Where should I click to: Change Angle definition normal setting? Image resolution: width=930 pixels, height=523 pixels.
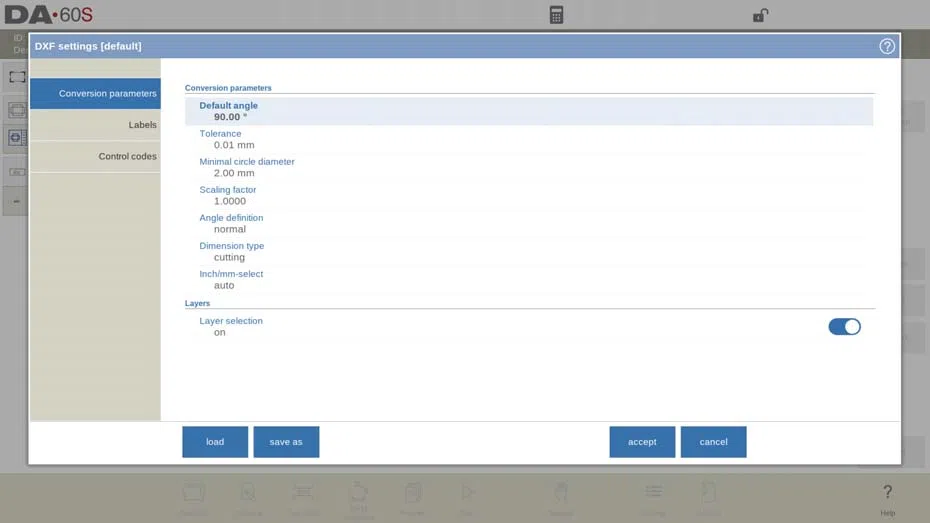[x=528, y=224]
